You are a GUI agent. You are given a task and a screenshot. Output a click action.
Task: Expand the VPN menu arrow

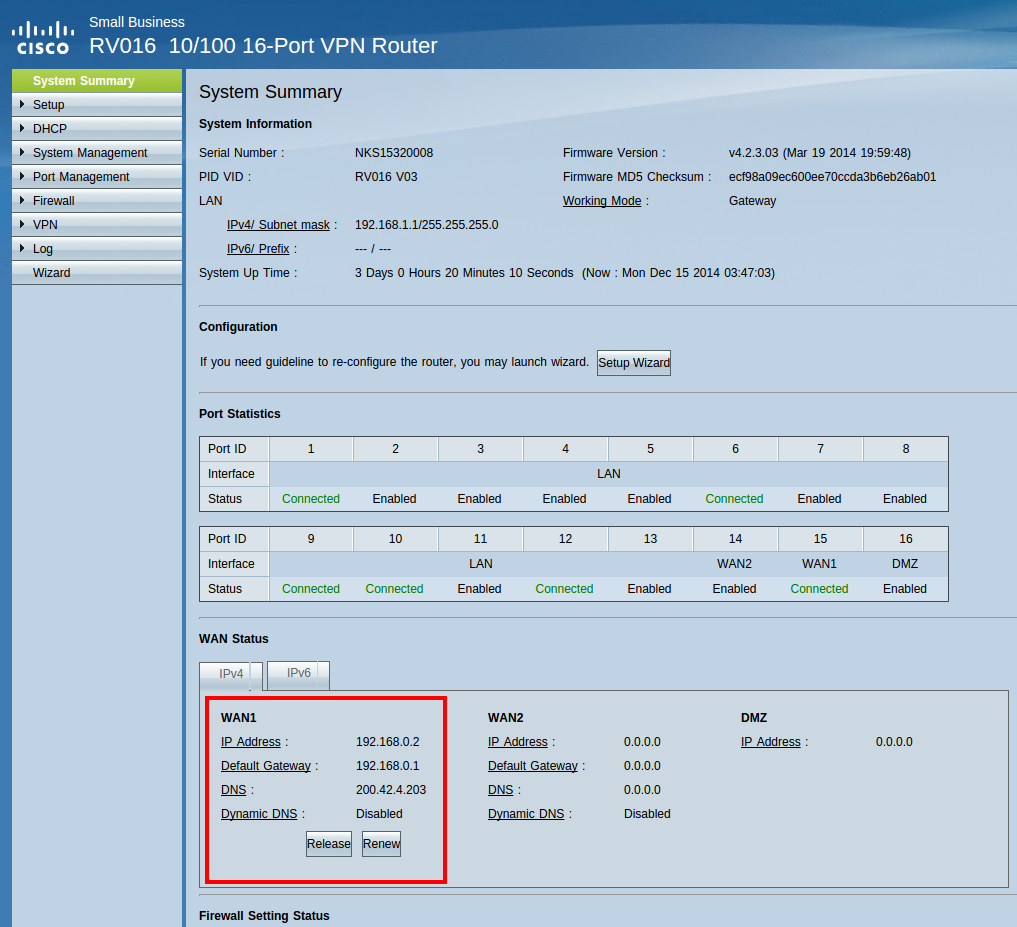click(22, 224)
